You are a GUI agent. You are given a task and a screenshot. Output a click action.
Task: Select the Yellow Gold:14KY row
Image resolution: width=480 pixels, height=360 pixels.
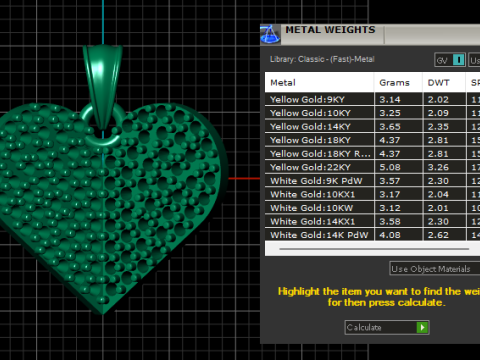pos(372,127)
